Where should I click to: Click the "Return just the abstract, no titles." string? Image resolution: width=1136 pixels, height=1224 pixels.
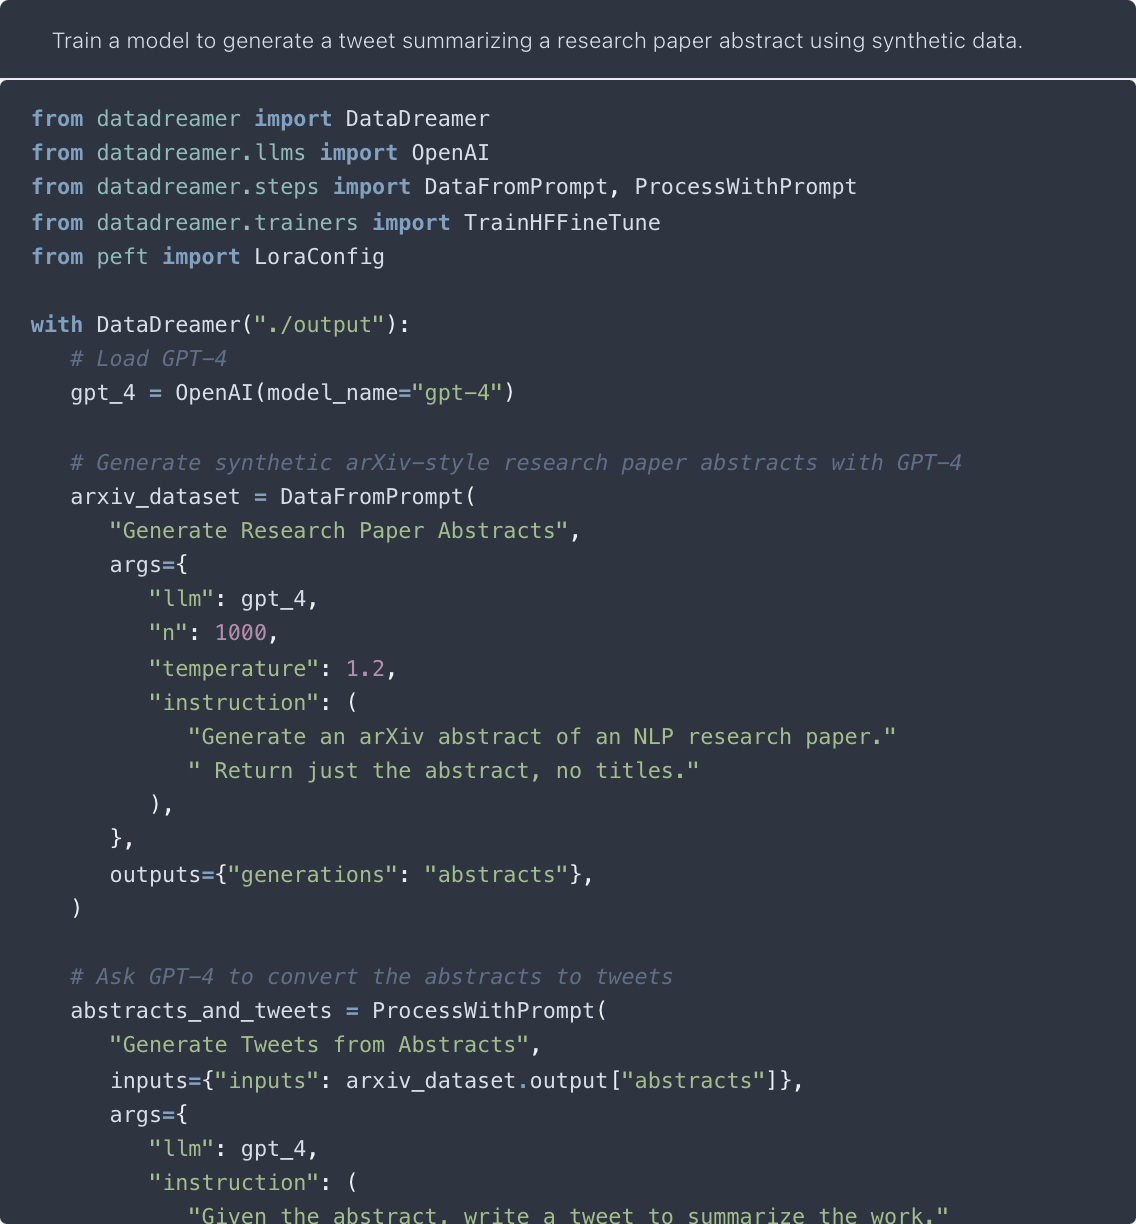(x=443, y=771)
